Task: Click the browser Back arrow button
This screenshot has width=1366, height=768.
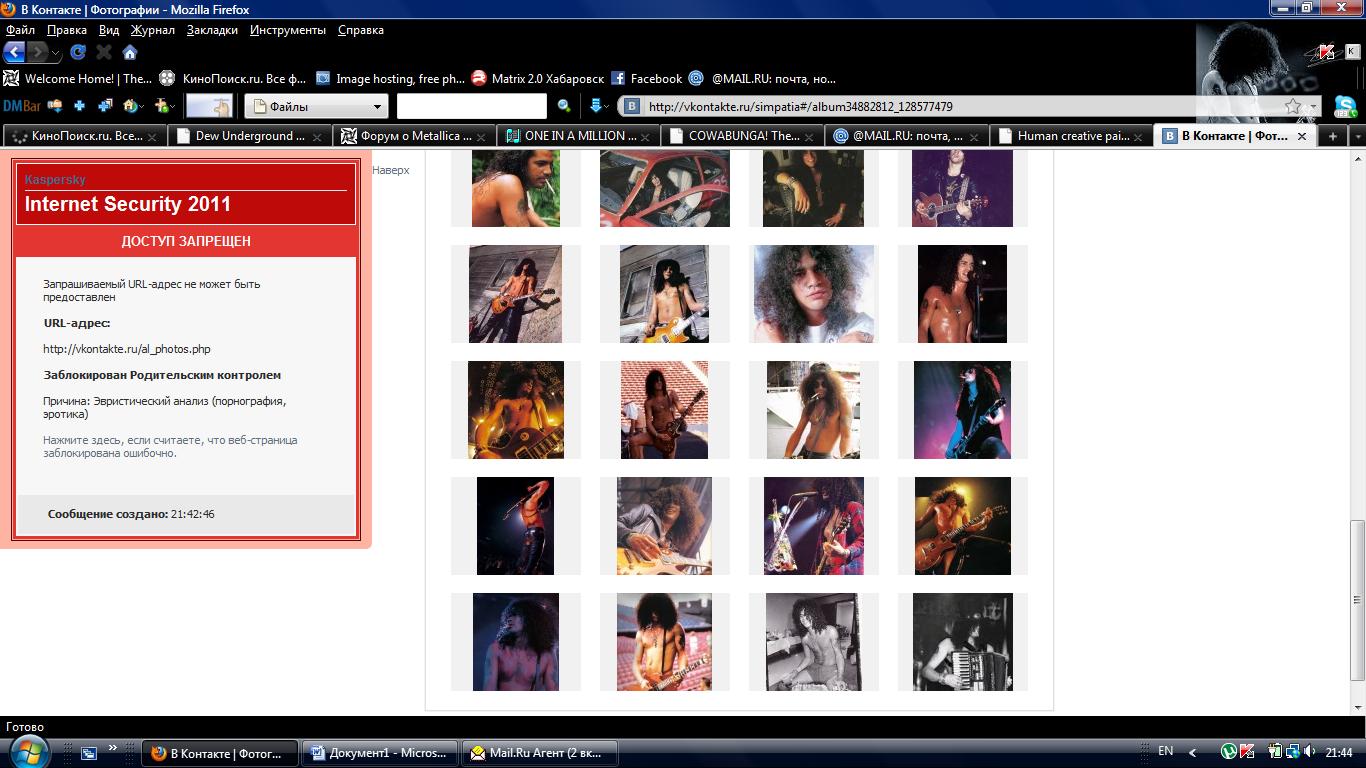Action: (14, 52)
